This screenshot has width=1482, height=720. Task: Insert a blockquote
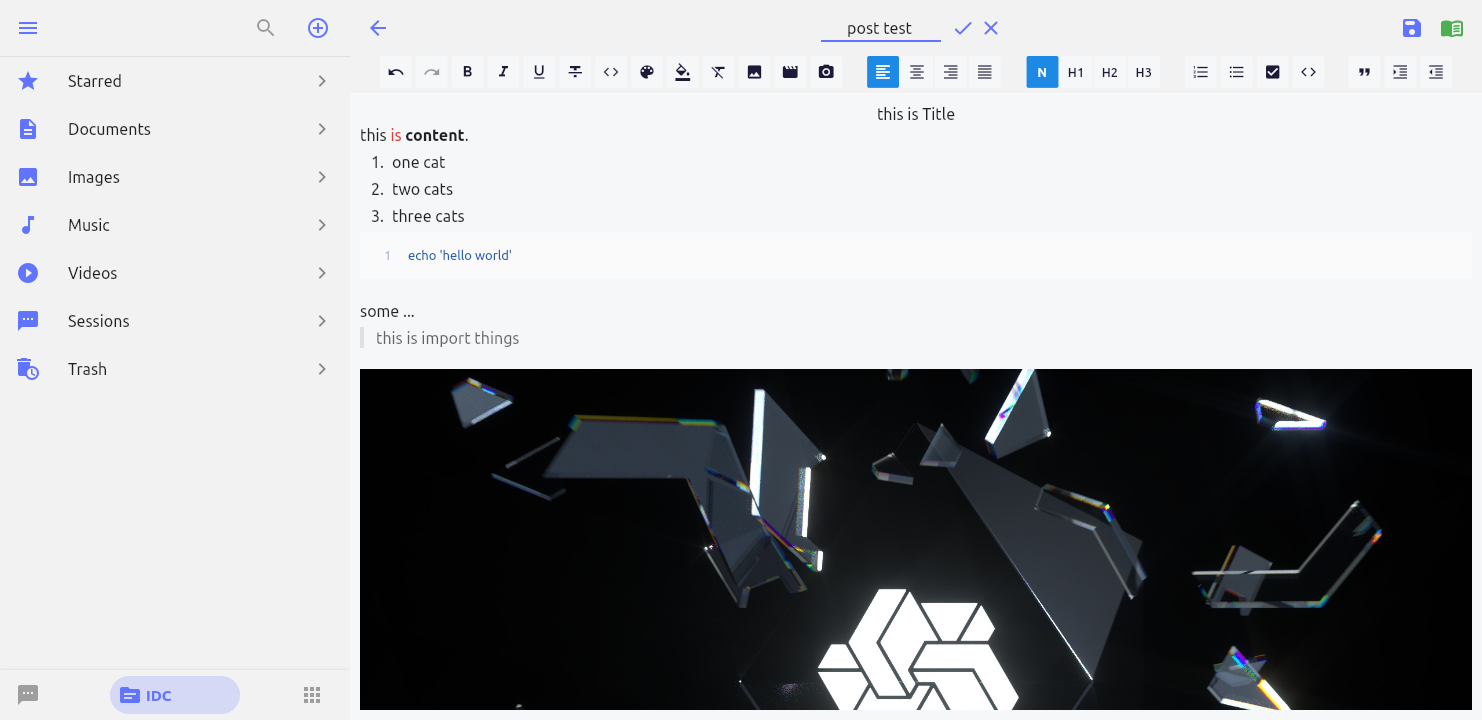click(x=1363, y=71)
